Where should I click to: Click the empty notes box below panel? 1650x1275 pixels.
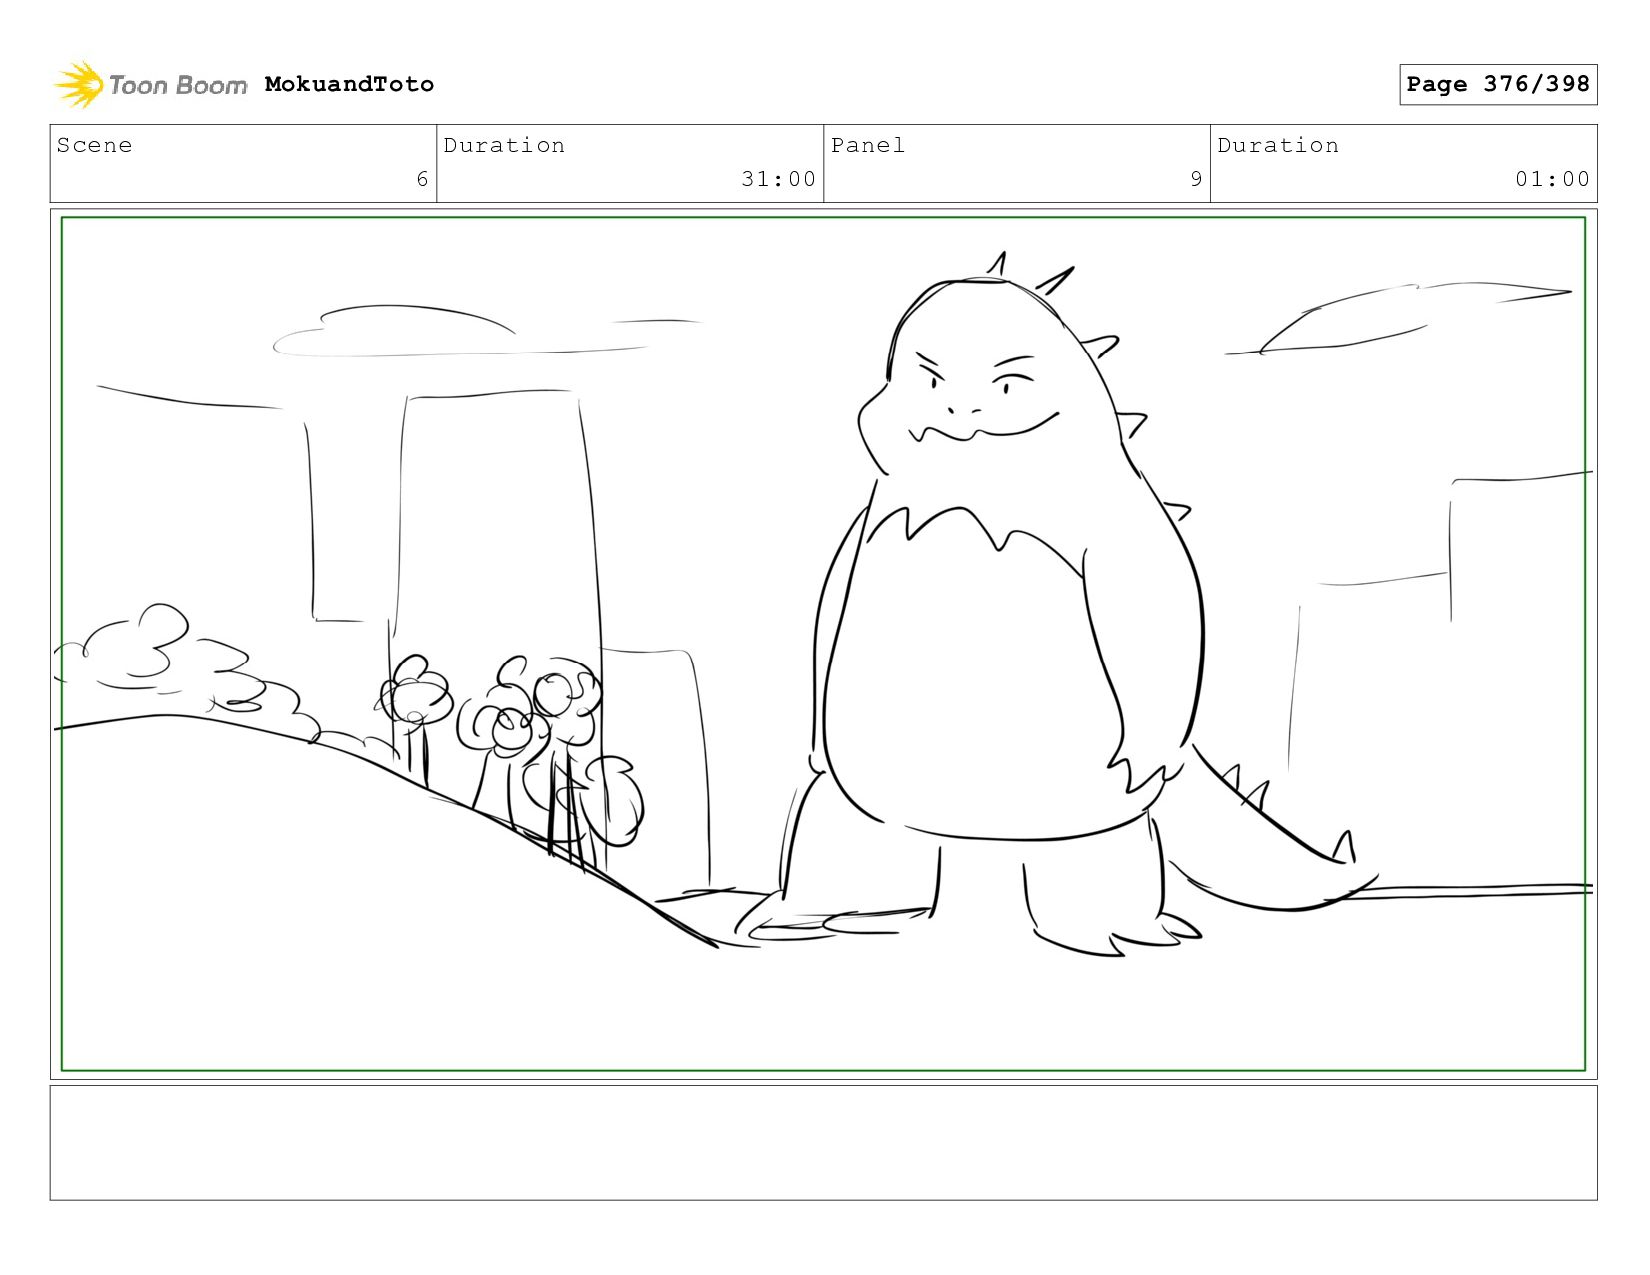tap(823, 1143)
